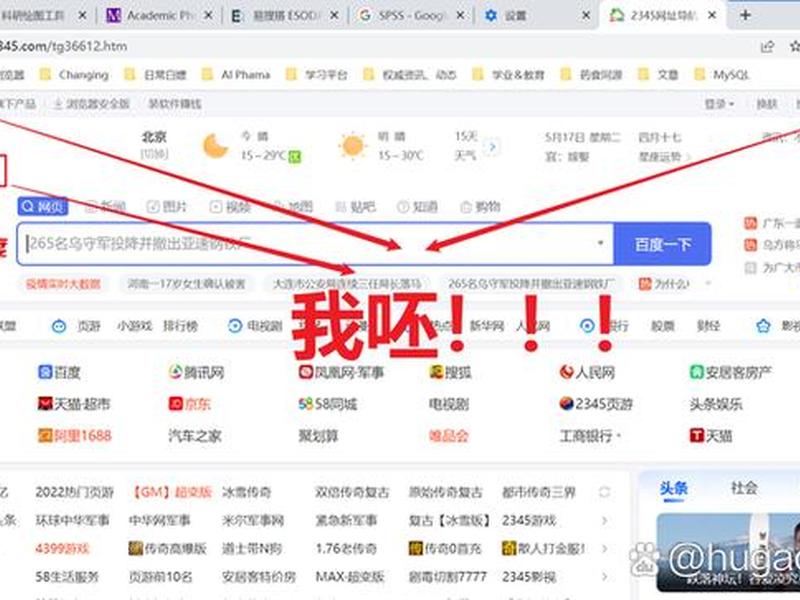Select the 网页 search type tab
Viewport: 800px width, 600px height.
coord(43,206)
